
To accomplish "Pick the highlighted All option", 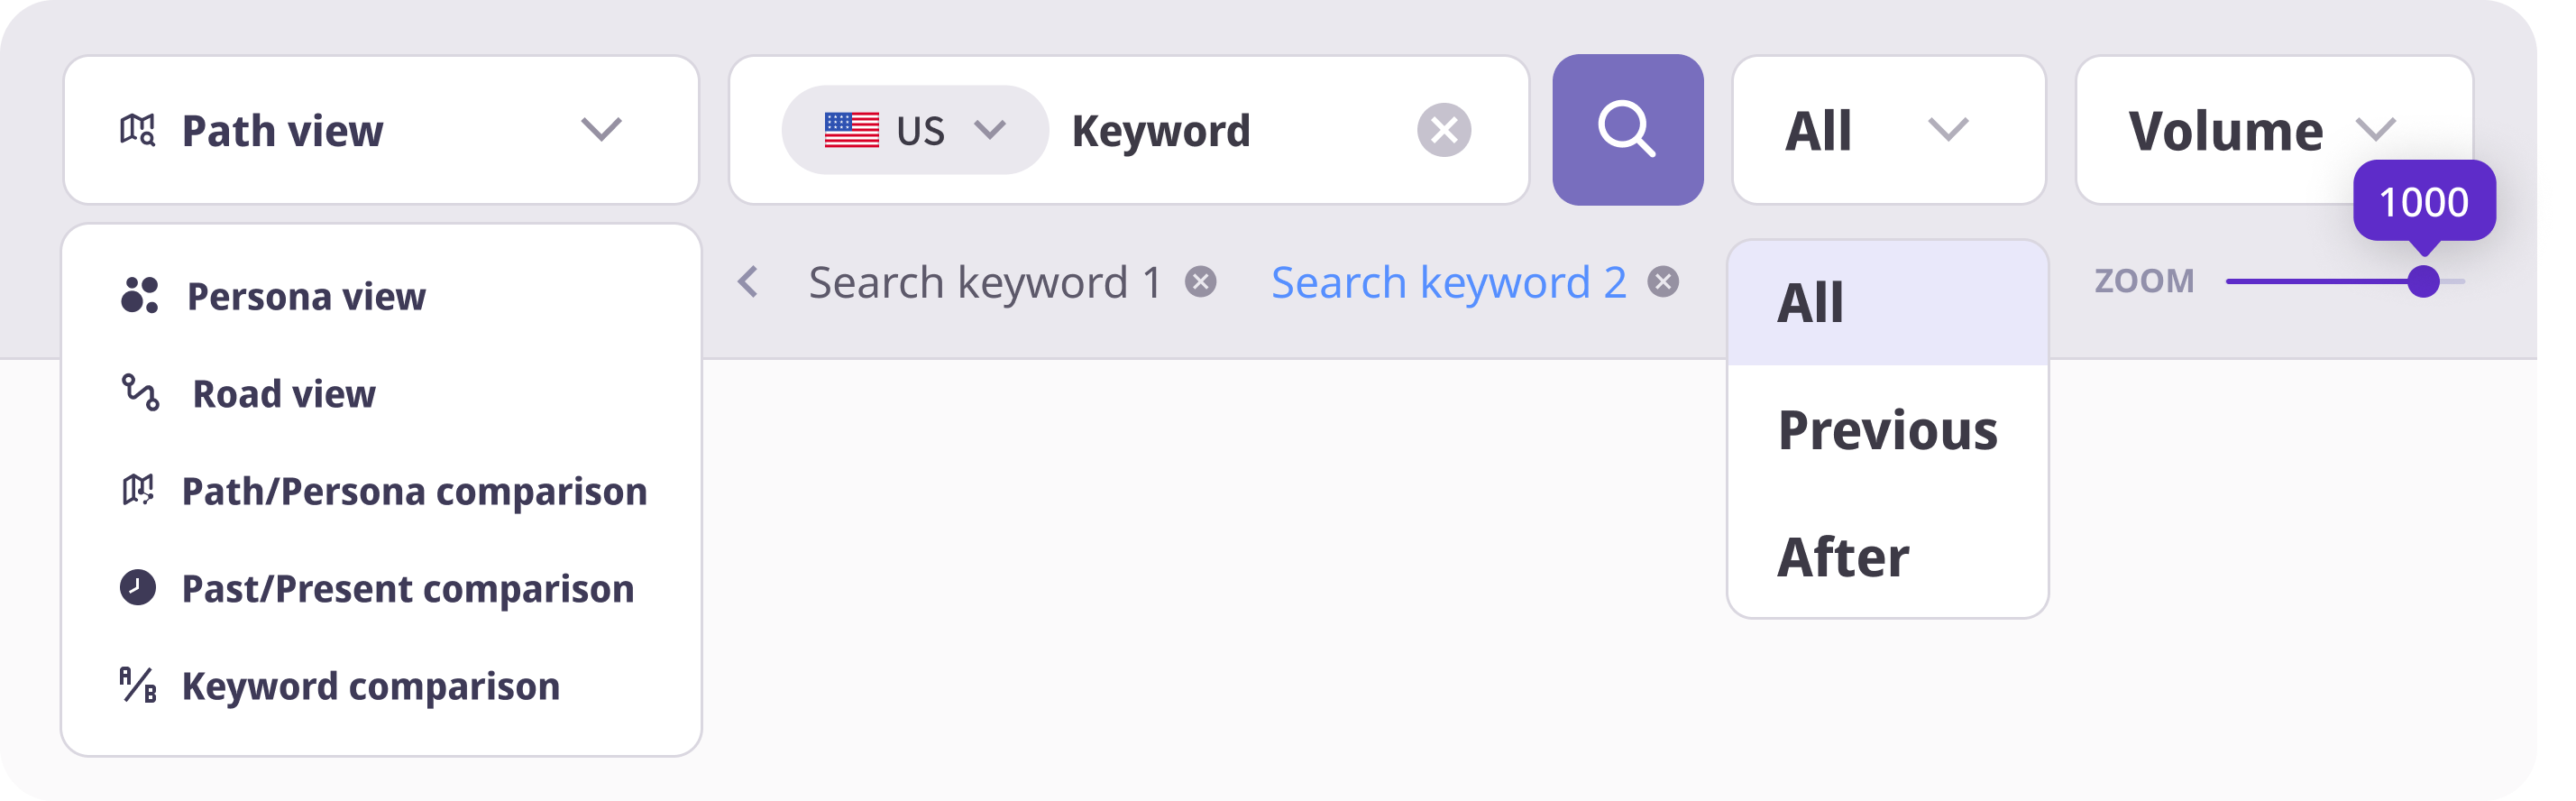I will coord(1810,303).
